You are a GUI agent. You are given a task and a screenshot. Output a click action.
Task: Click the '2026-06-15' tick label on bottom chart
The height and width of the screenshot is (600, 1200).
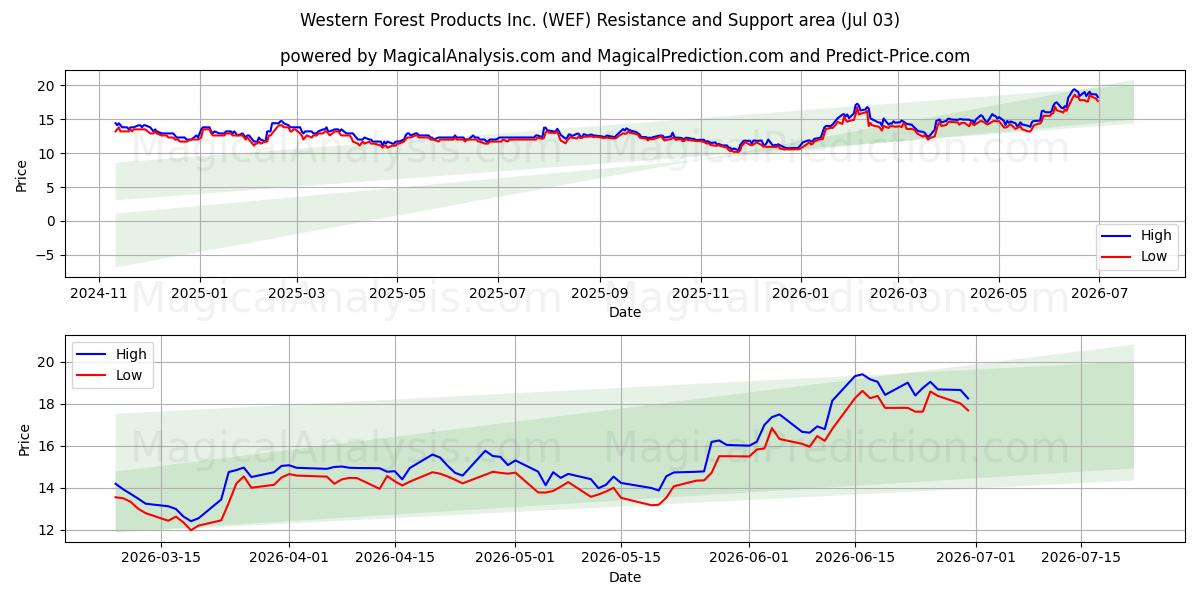[855, 558]
